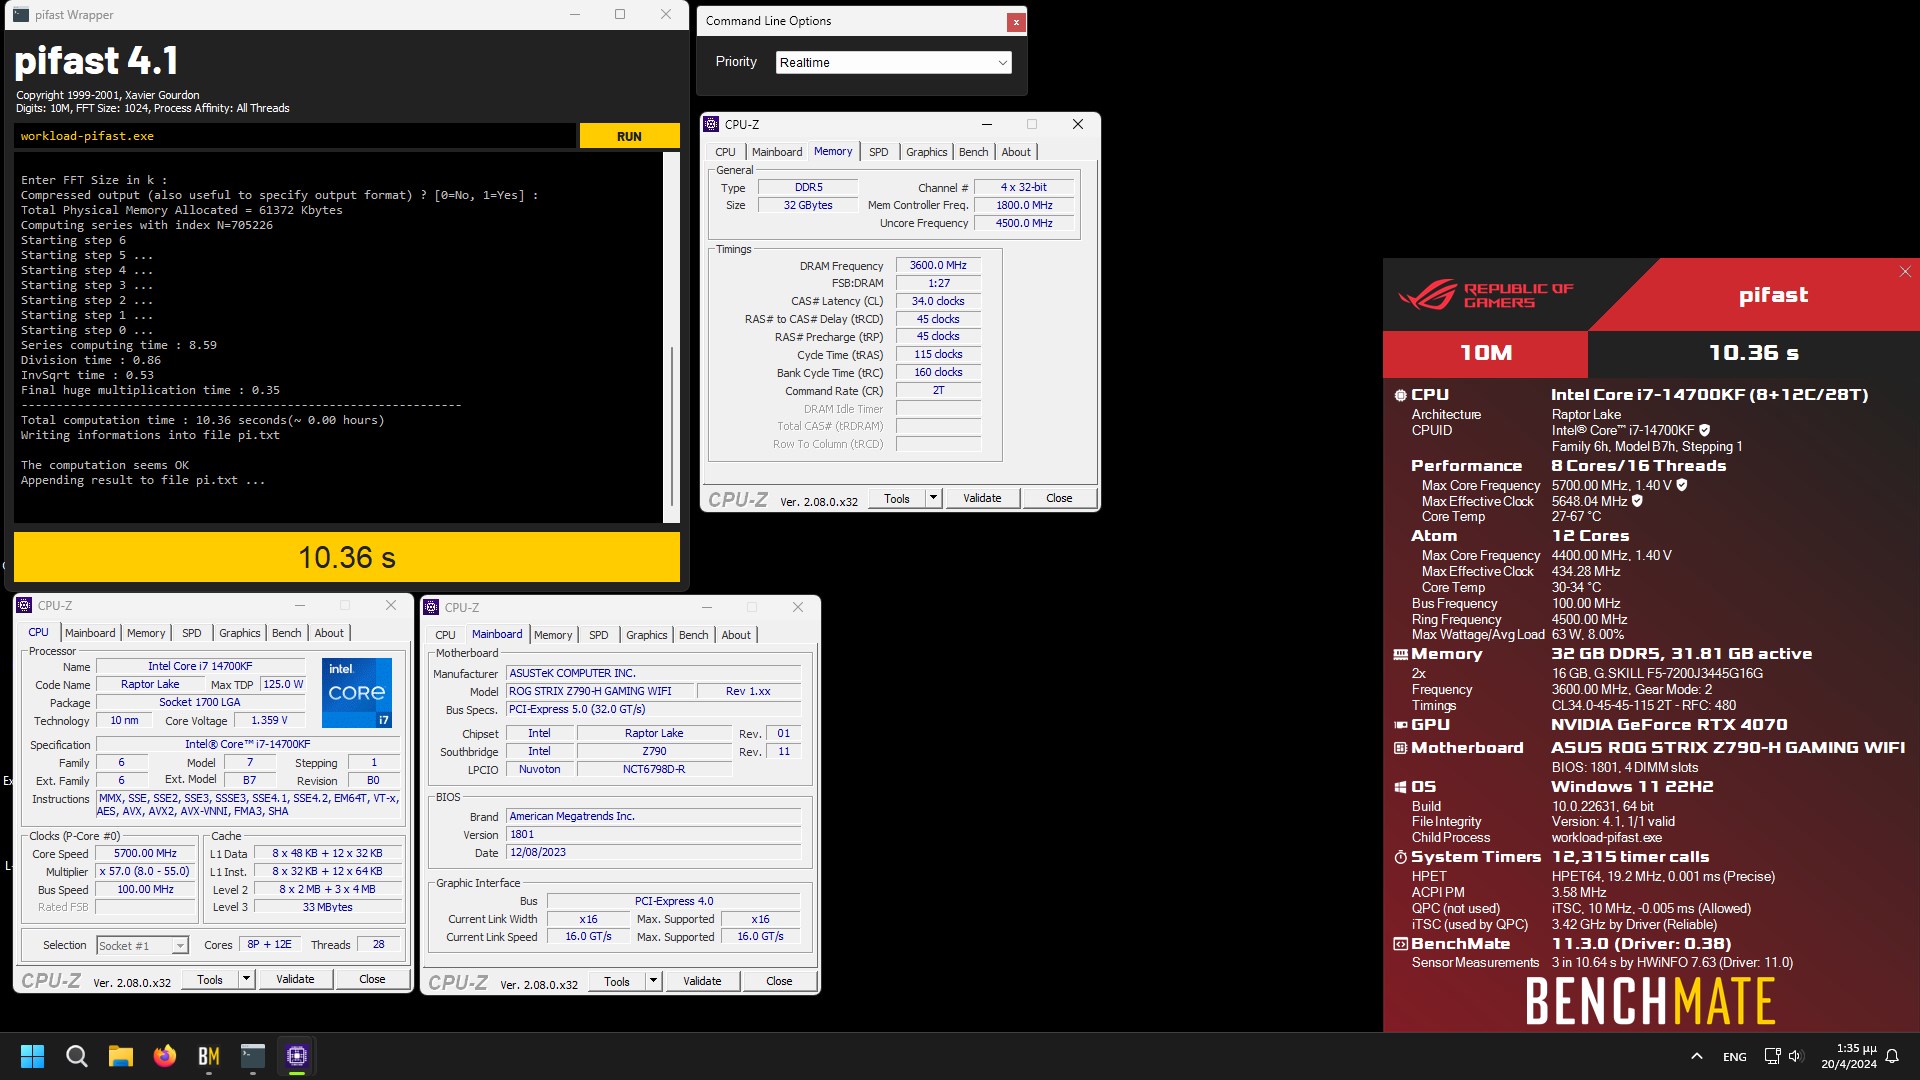This screenshot has height=1080, width=1920.
Task: Click the yellow 10.36 s result bar
Action: 347,557
